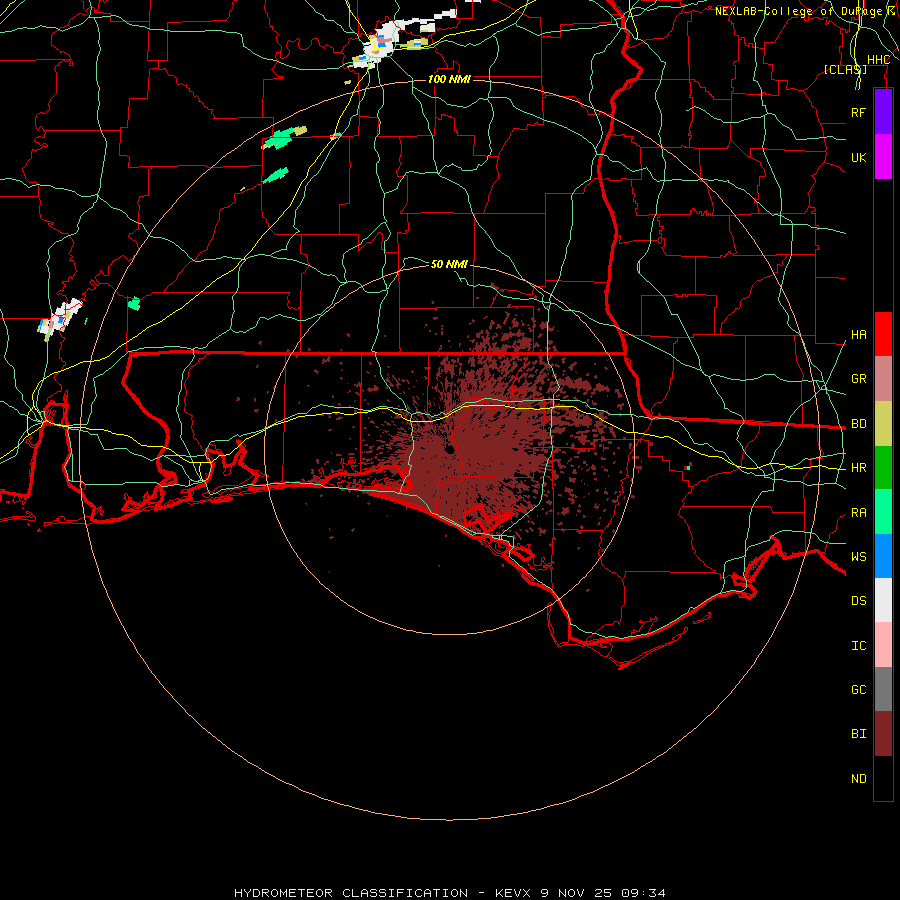Click the RA legend label
Screen dimensions: 900x900
click(858, 513)
